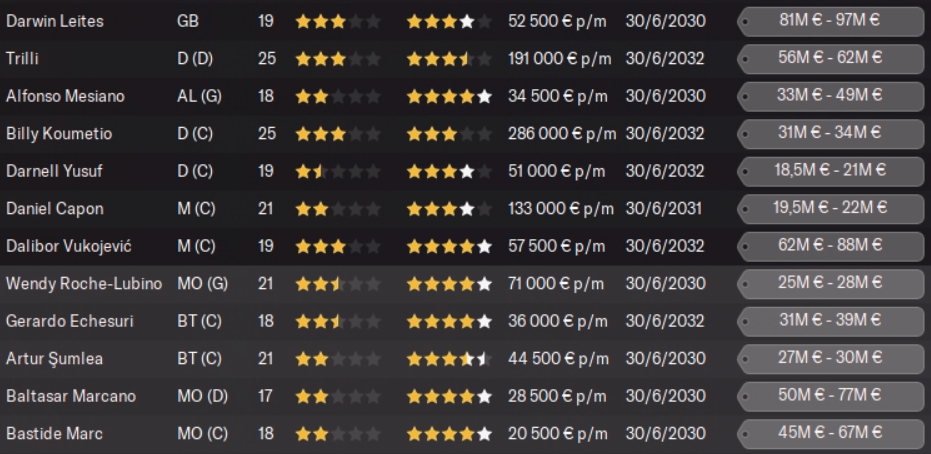The height and width of the screenshot is (454, 931).
Task: Open Darwin Leites' player profile
Action: 55,21
